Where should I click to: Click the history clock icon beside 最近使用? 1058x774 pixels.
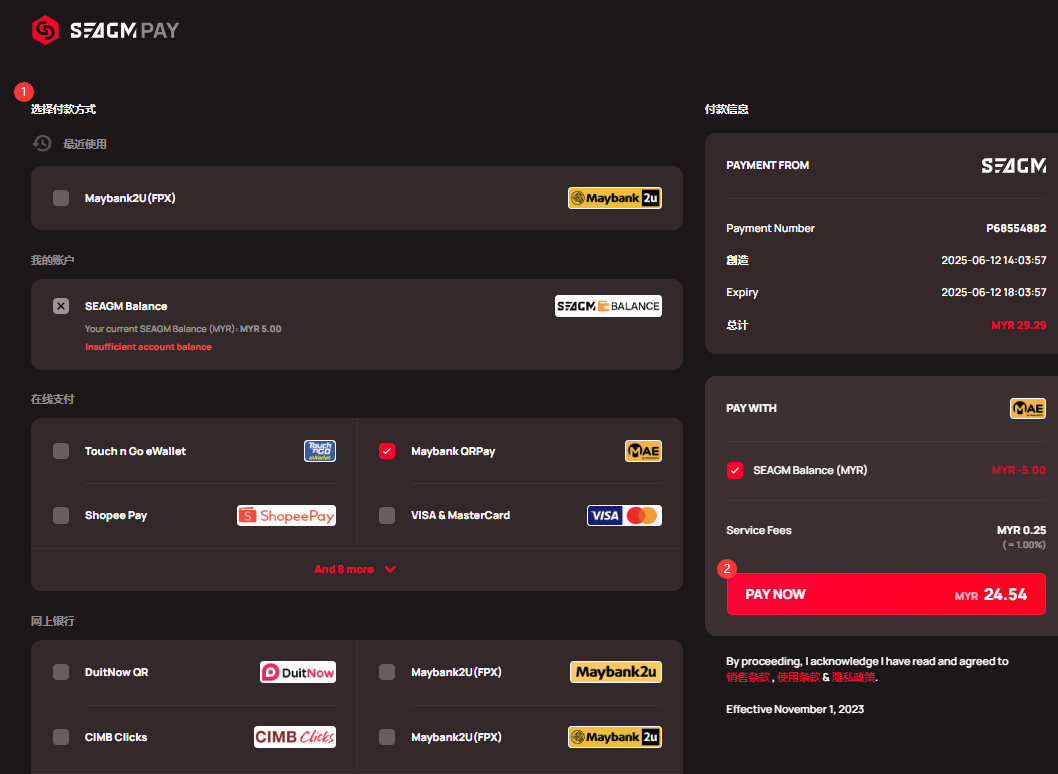point(42,143)
